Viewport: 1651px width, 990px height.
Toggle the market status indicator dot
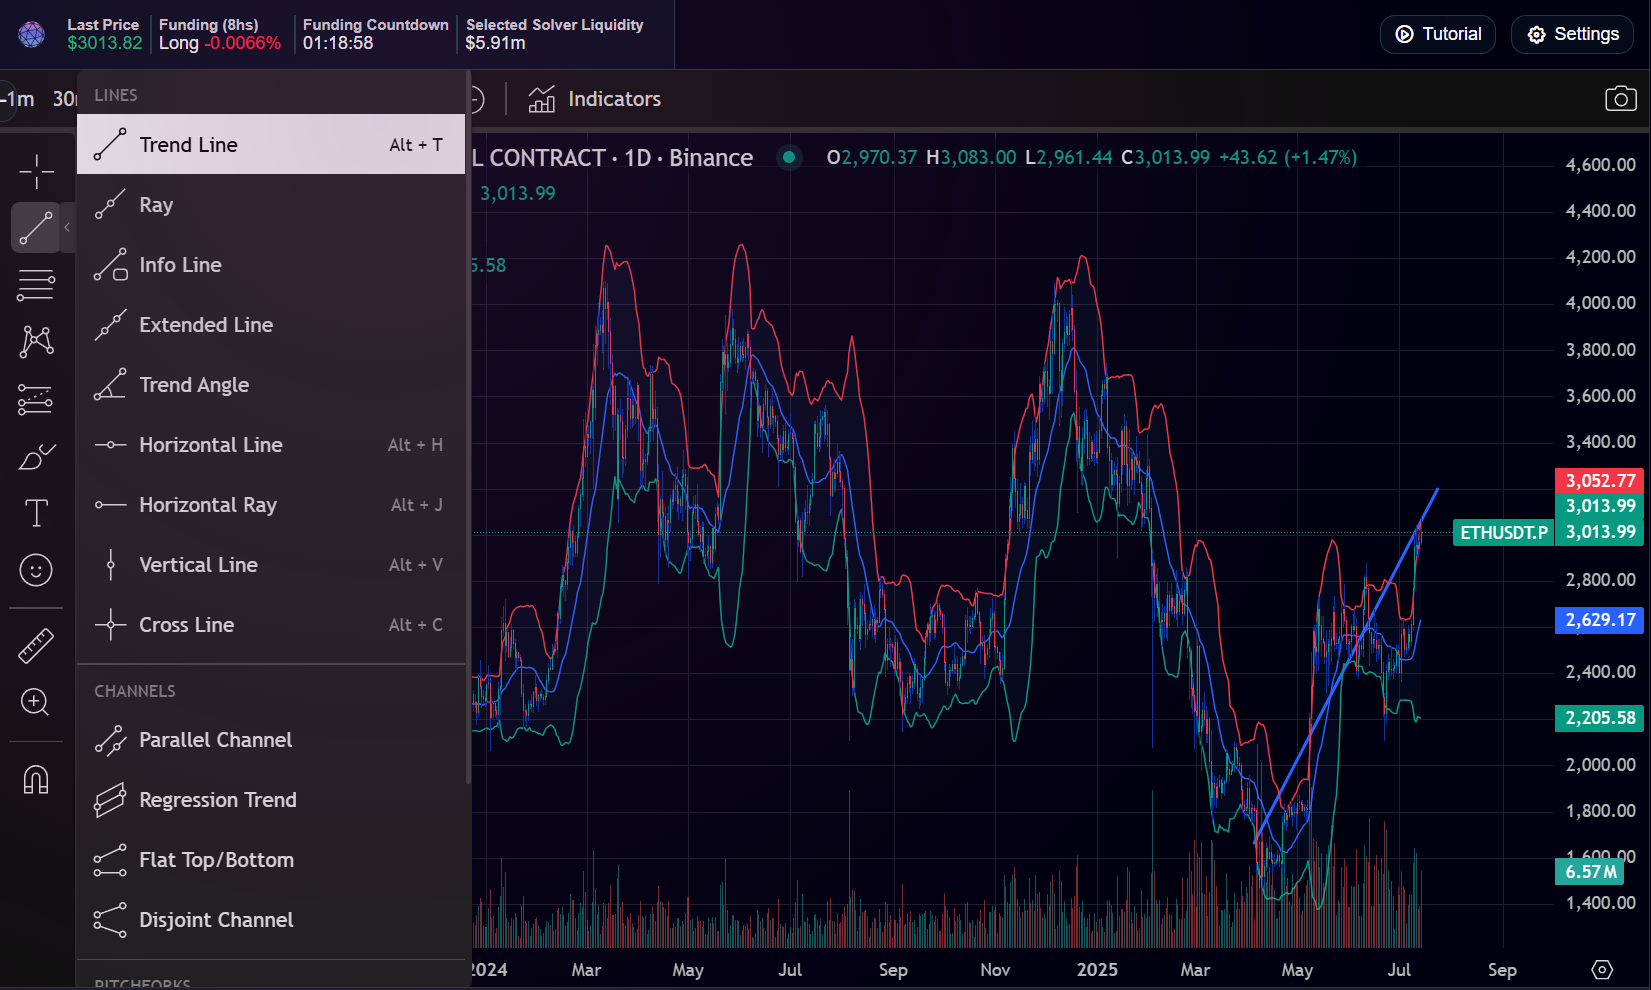(x=789, y=157)
